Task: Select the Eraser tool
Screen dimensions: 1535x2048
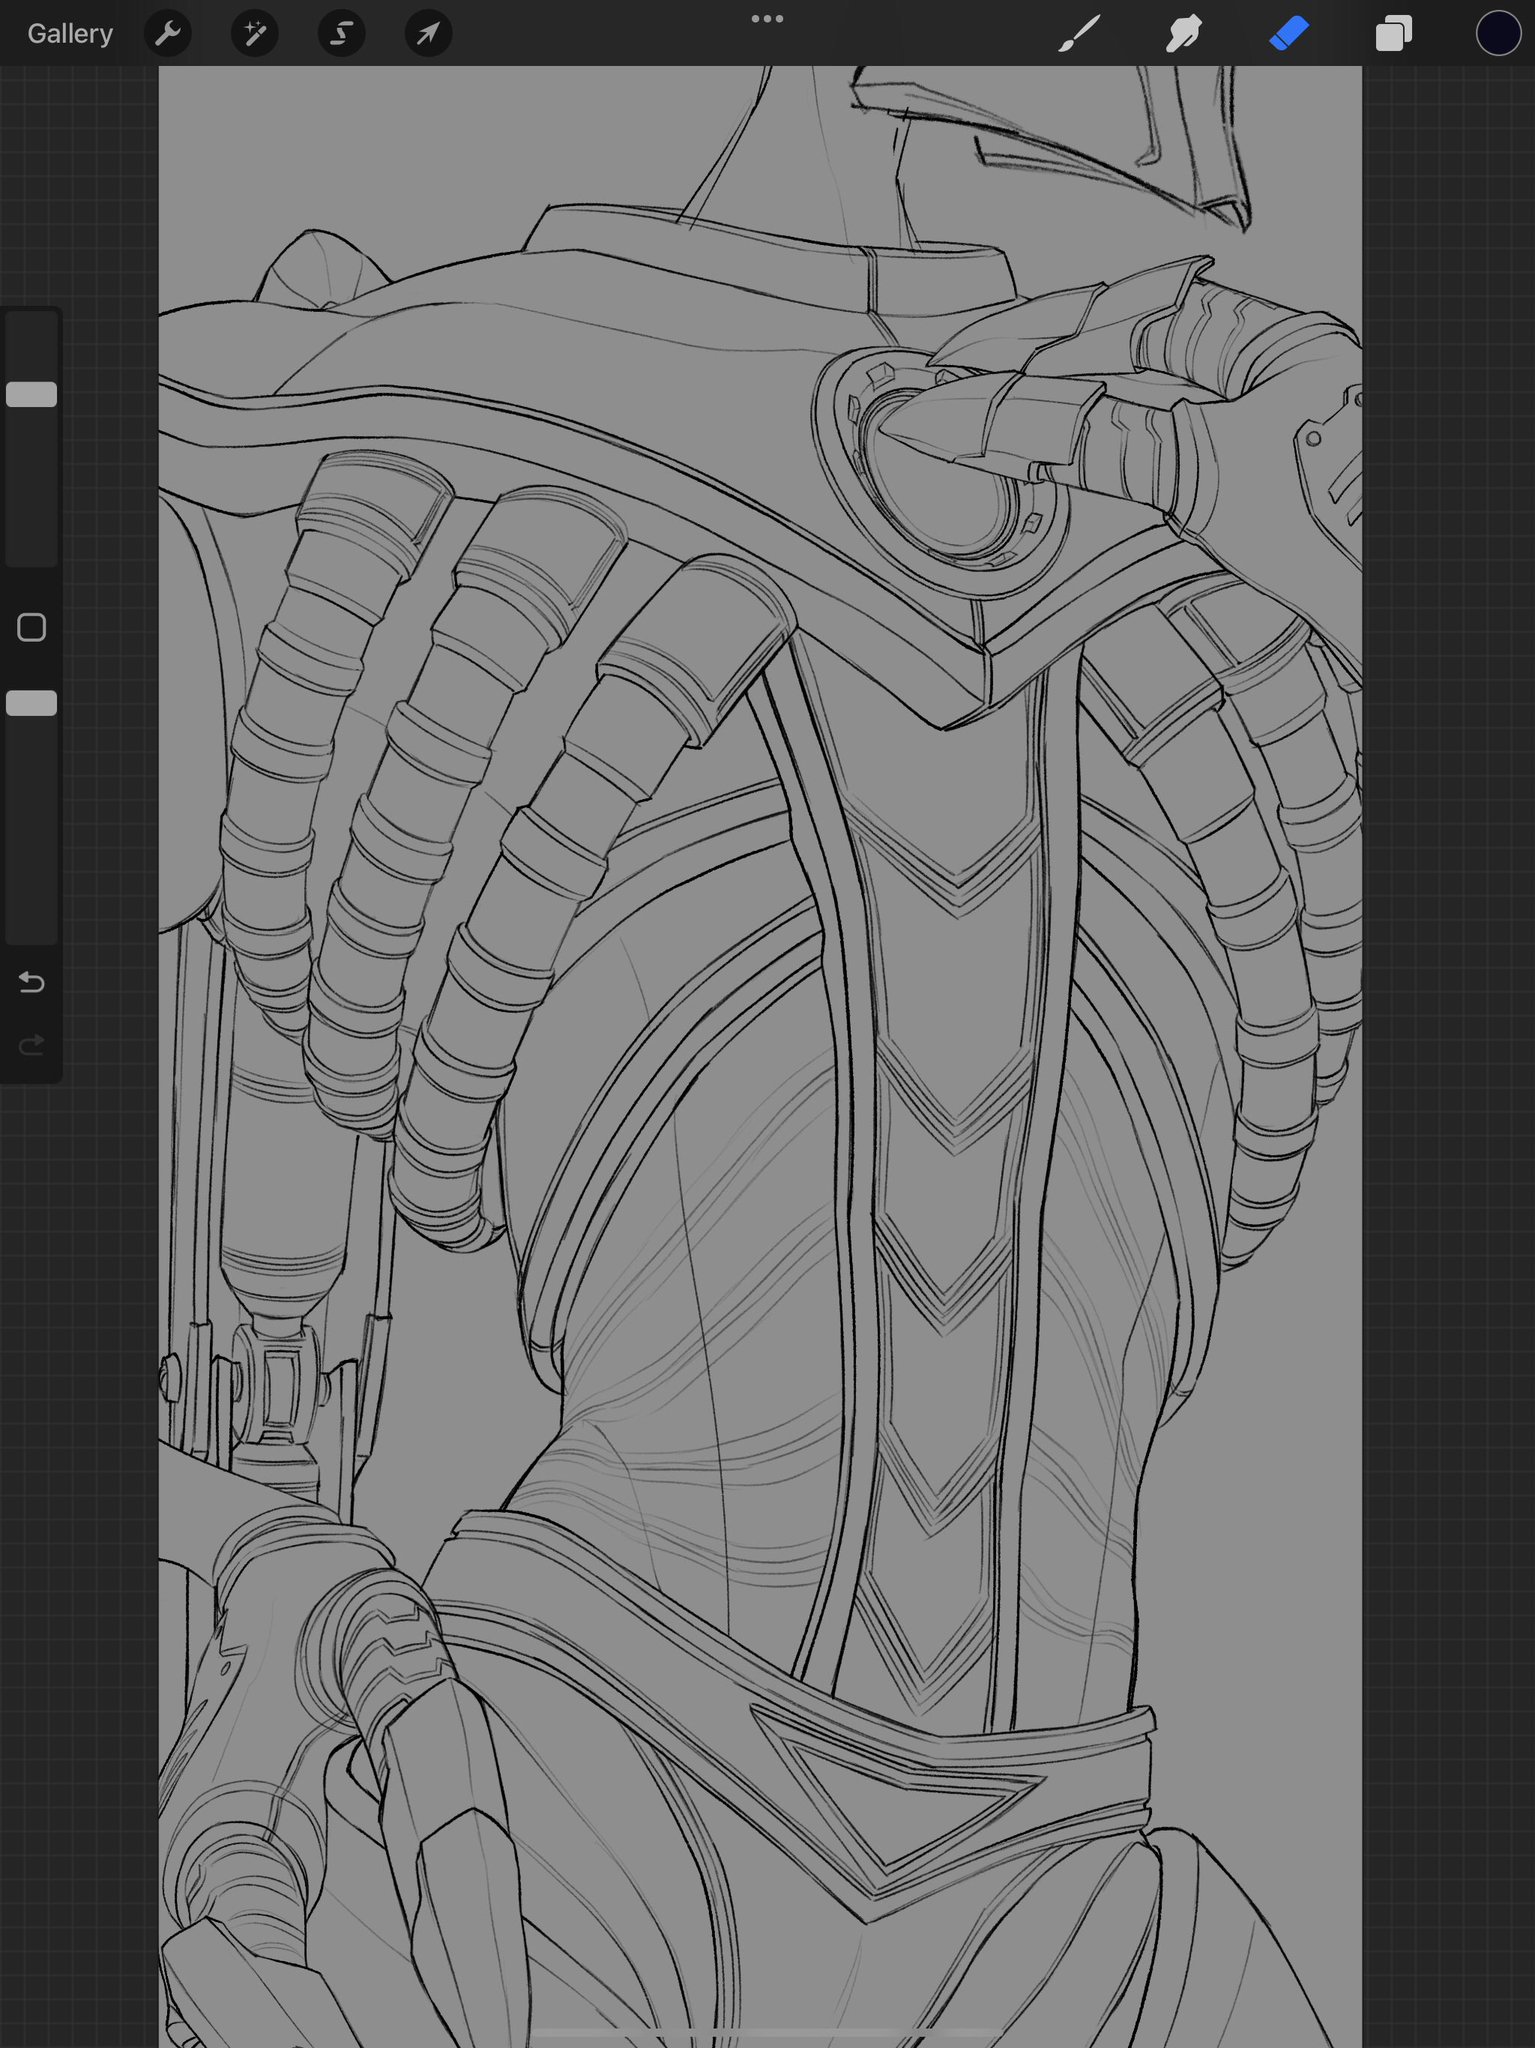Action: [1289, 34]
